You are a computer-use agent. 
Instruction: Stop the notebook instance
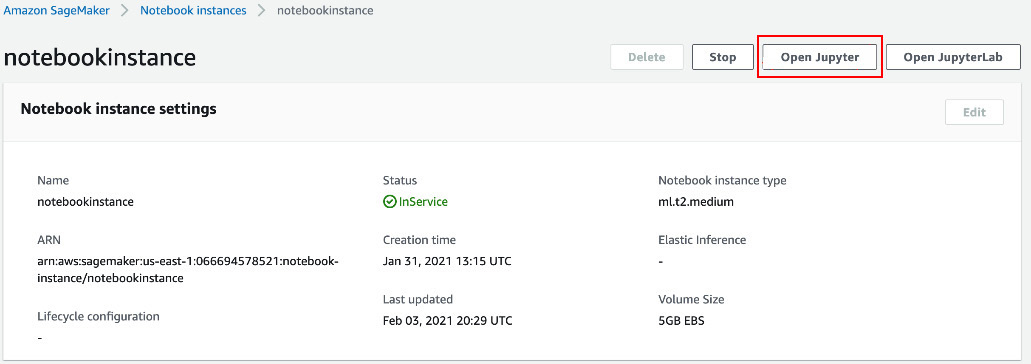723,57
